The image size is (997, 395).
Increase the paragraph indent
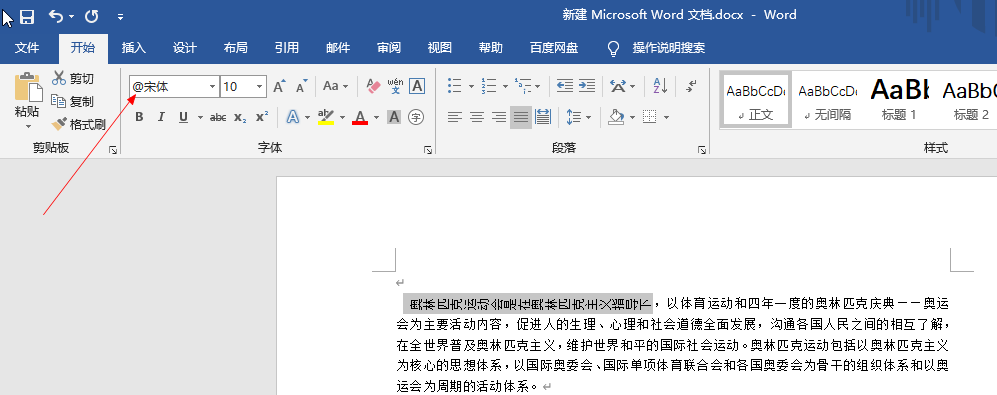coord(587,86)
